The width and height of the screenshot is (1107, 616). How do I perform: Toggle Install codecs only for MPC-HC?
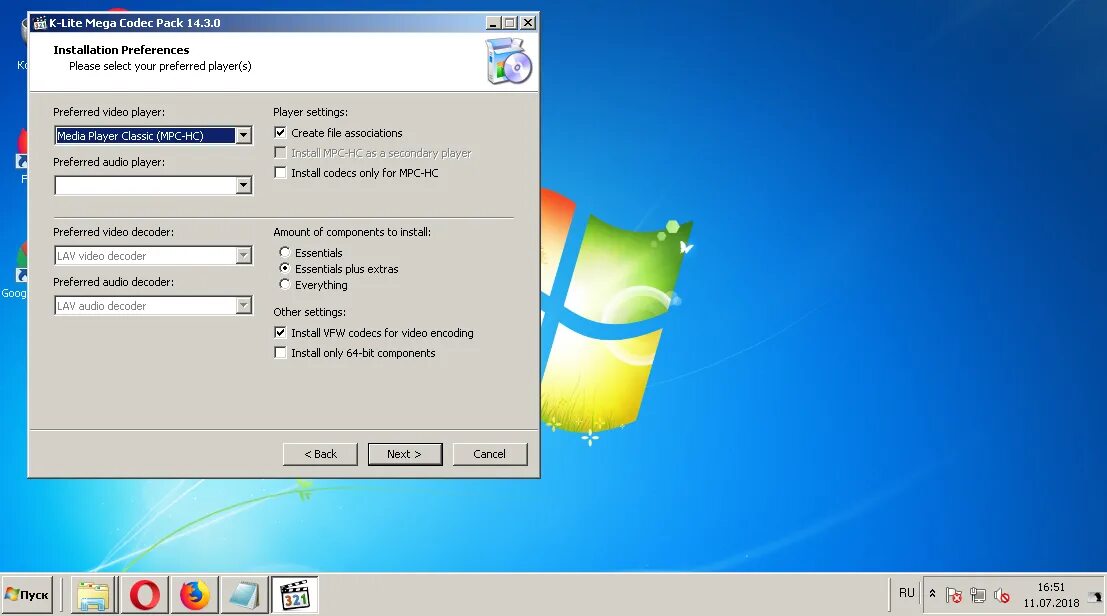[280, 173]
